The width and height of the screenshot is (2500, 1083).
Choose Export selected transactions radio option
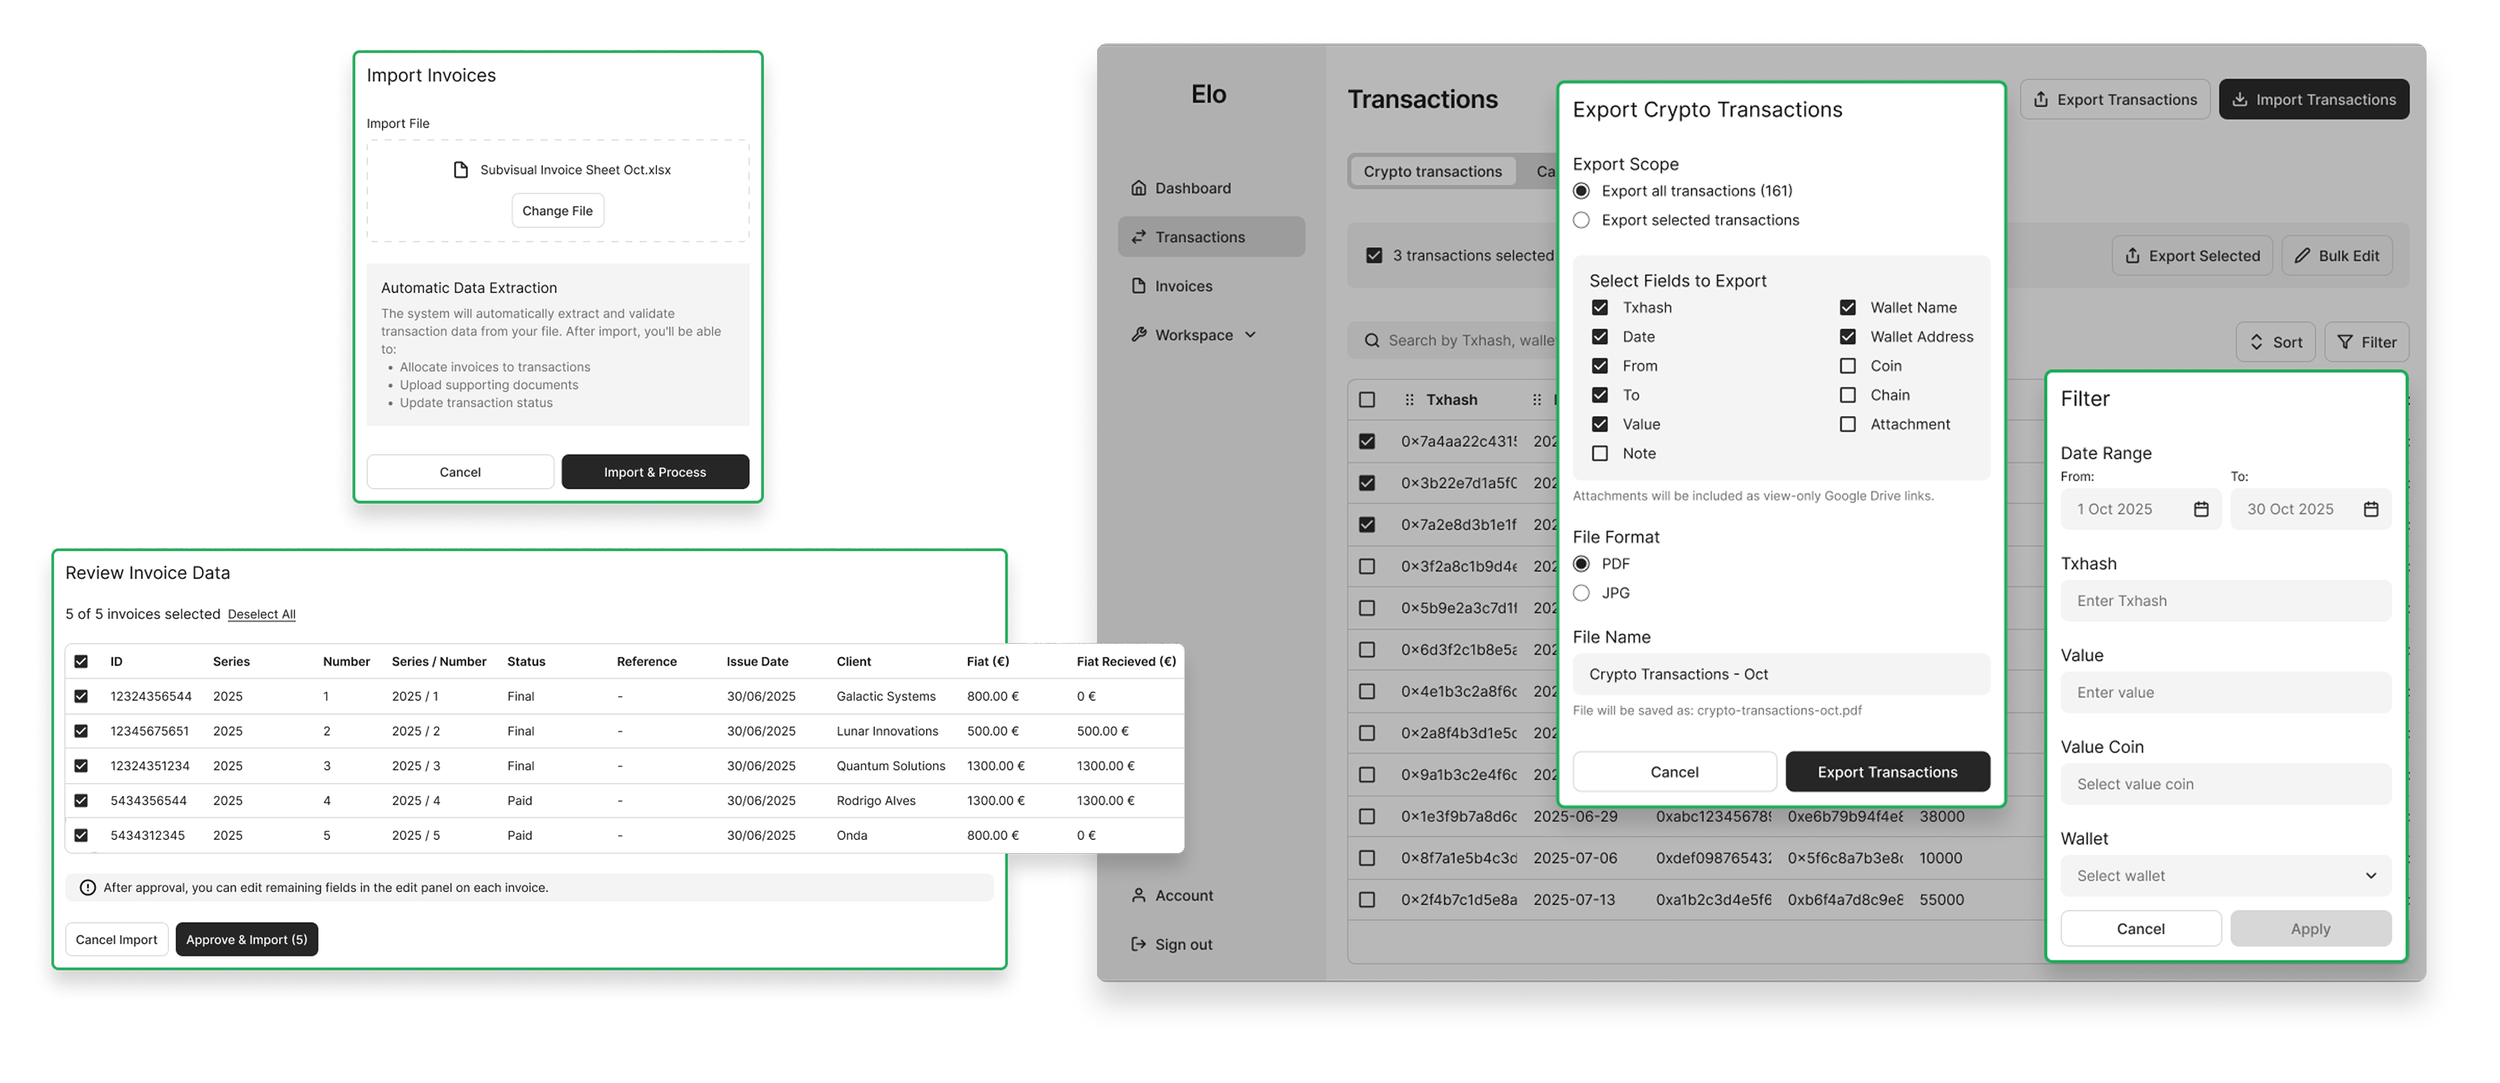click(1581, 220)
